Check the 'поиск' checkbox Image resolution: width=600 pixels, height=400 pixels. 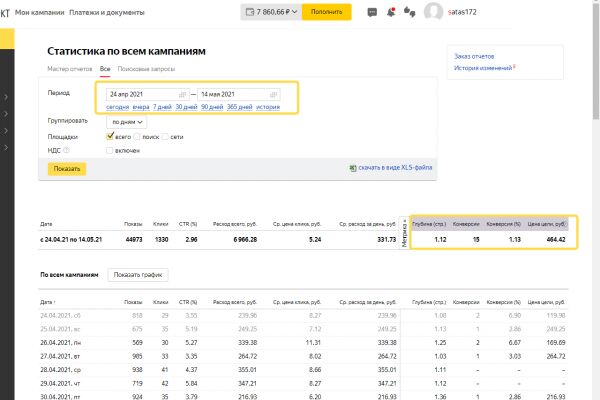137,137
